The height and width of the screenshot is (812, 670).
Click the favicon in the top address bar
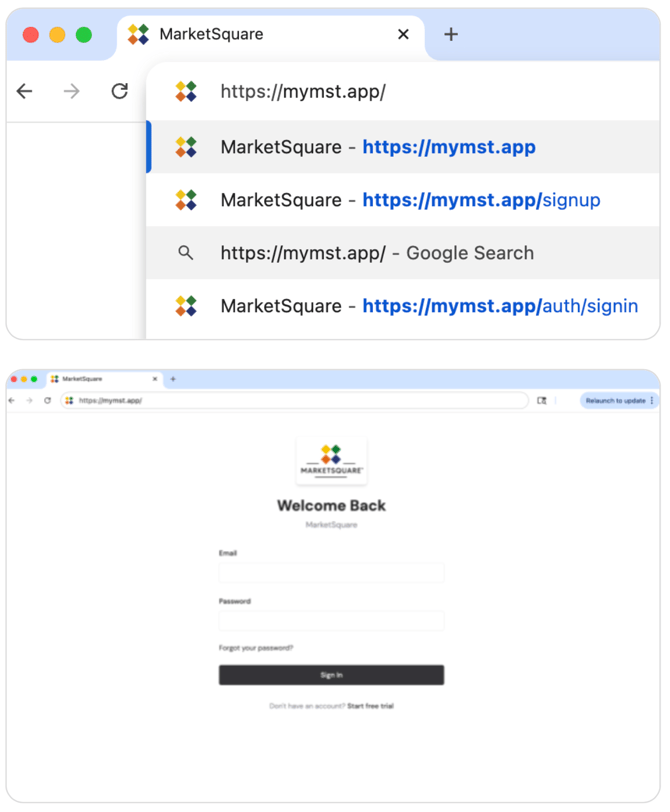click(186, 92)
